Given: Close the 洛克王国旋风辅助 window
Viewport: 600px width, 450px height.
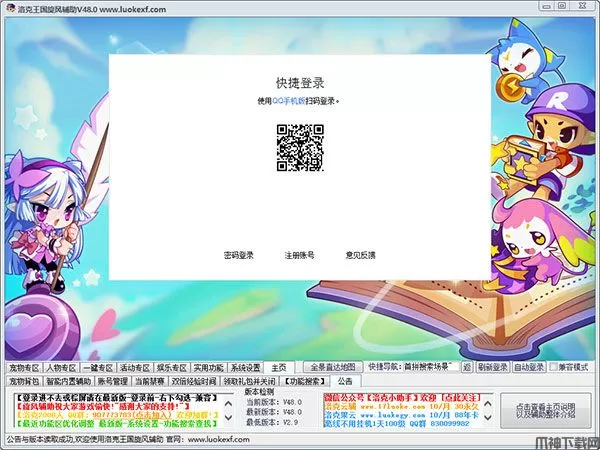Looking at the screenshot, I should click(x=583, y=6).
